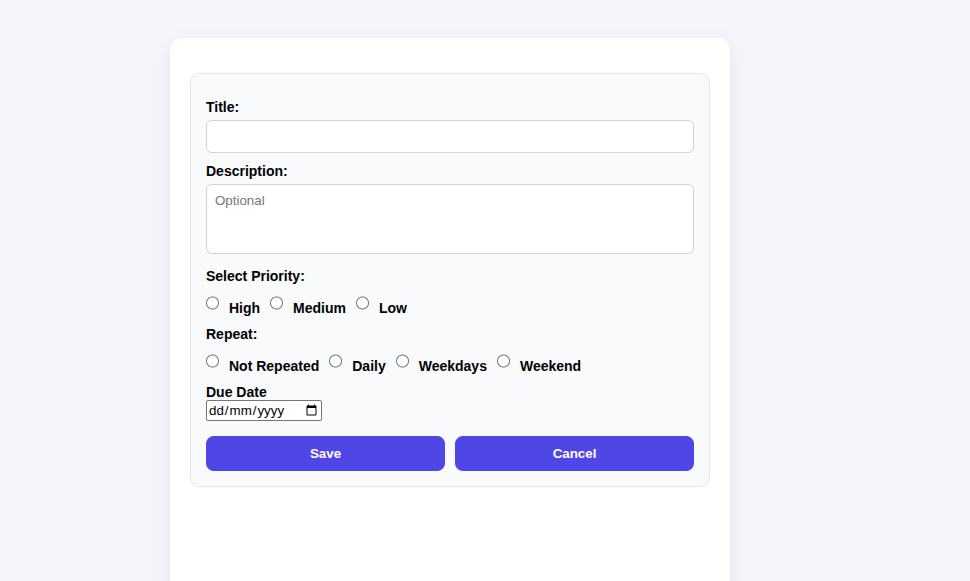Screen dimensions: 970x581
Task: Select the Weekend repeat radio button
Action: pyautogui.click(x=504, y=361)
